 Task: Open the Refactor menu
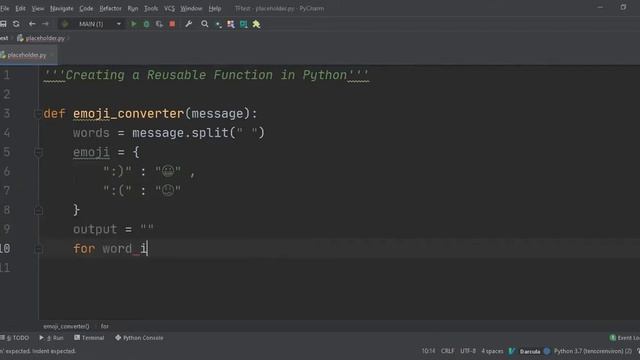(x=110, y=8)
